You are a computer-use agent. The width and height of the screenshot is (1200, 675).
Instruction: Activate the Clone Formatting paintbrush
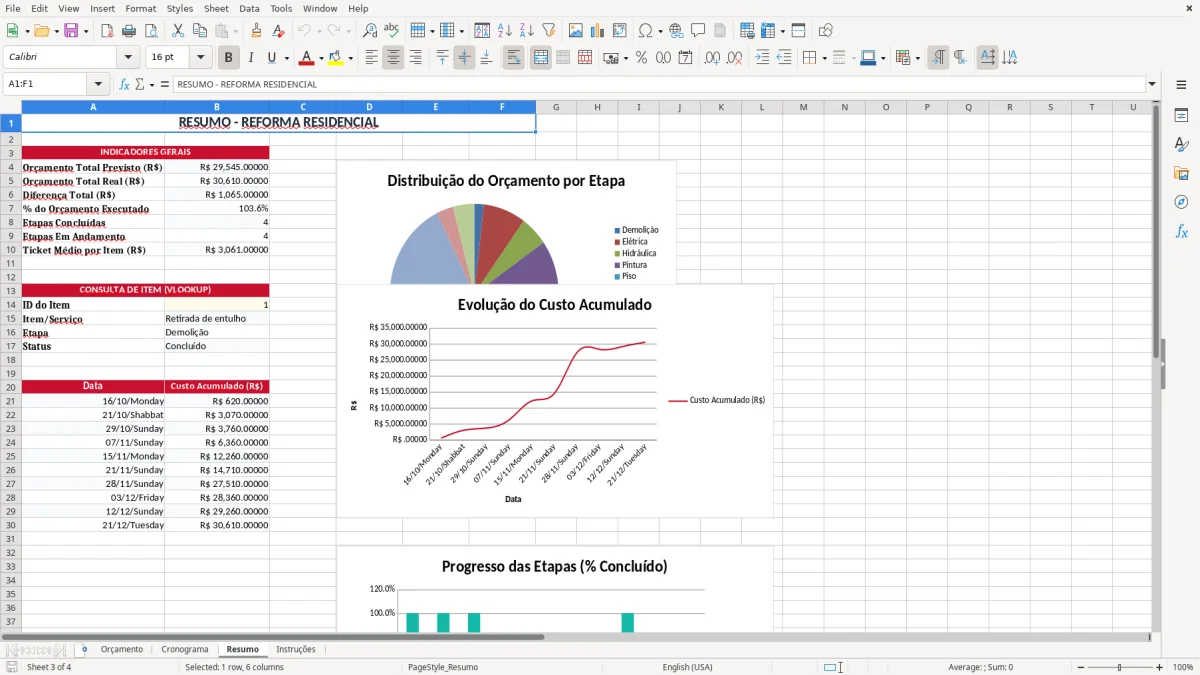pyautogui.click(x=256, y=31)
